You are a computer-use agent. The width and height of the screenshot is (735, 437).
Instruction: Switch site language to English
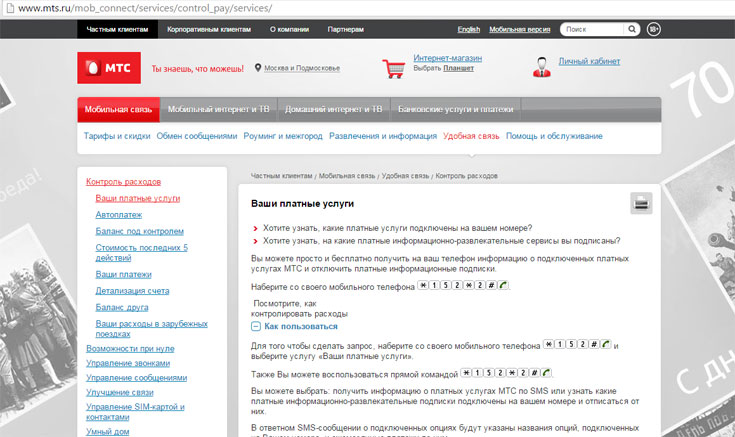click(x=468, y=30)
